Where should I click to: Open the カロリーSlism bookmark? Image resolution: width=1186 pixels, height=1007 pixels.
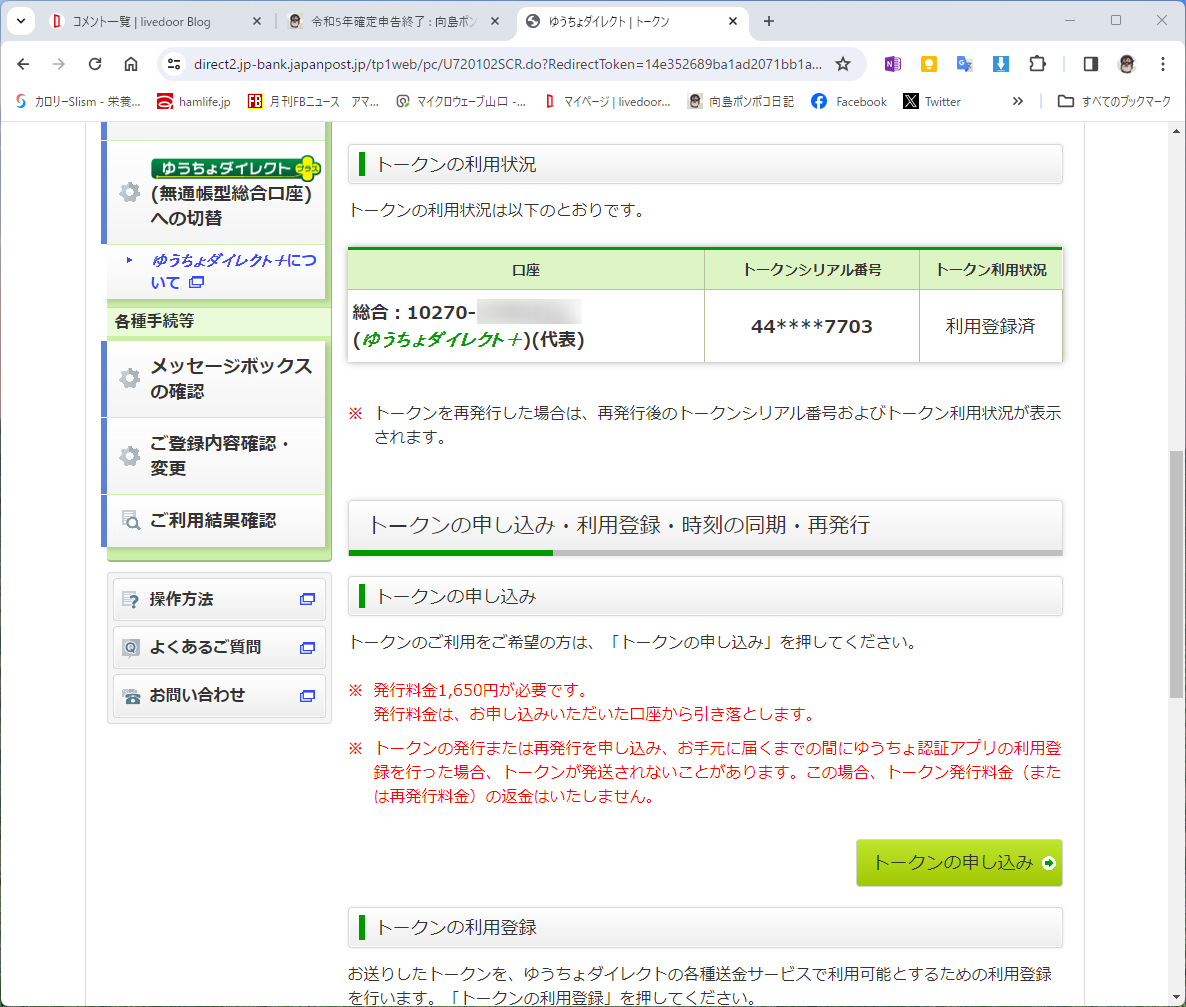click(78, 101)
